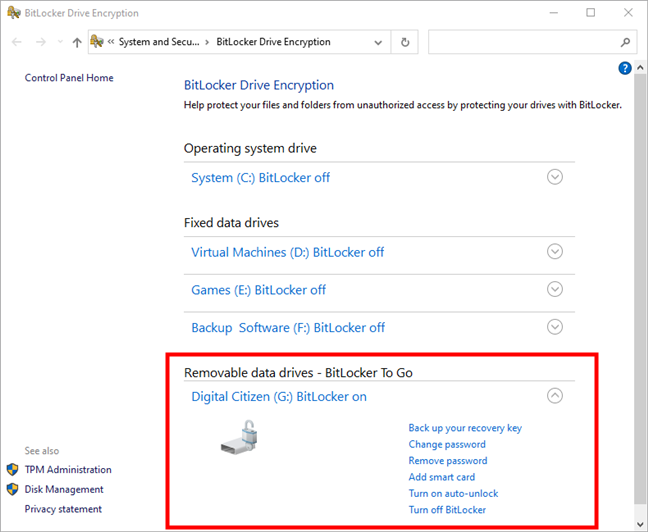This screenshot has height=532, width=648.
Task: Click Back up your recovery key
Action: tap(465, 428)
